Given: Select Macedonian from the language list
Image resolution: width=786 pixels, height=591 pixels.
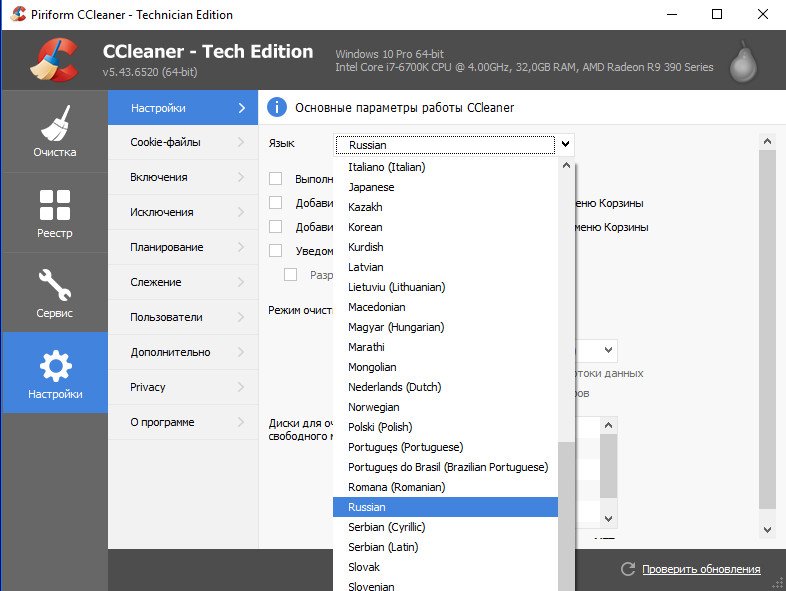Looking at the screenshot, I should (x=445, y=307).
